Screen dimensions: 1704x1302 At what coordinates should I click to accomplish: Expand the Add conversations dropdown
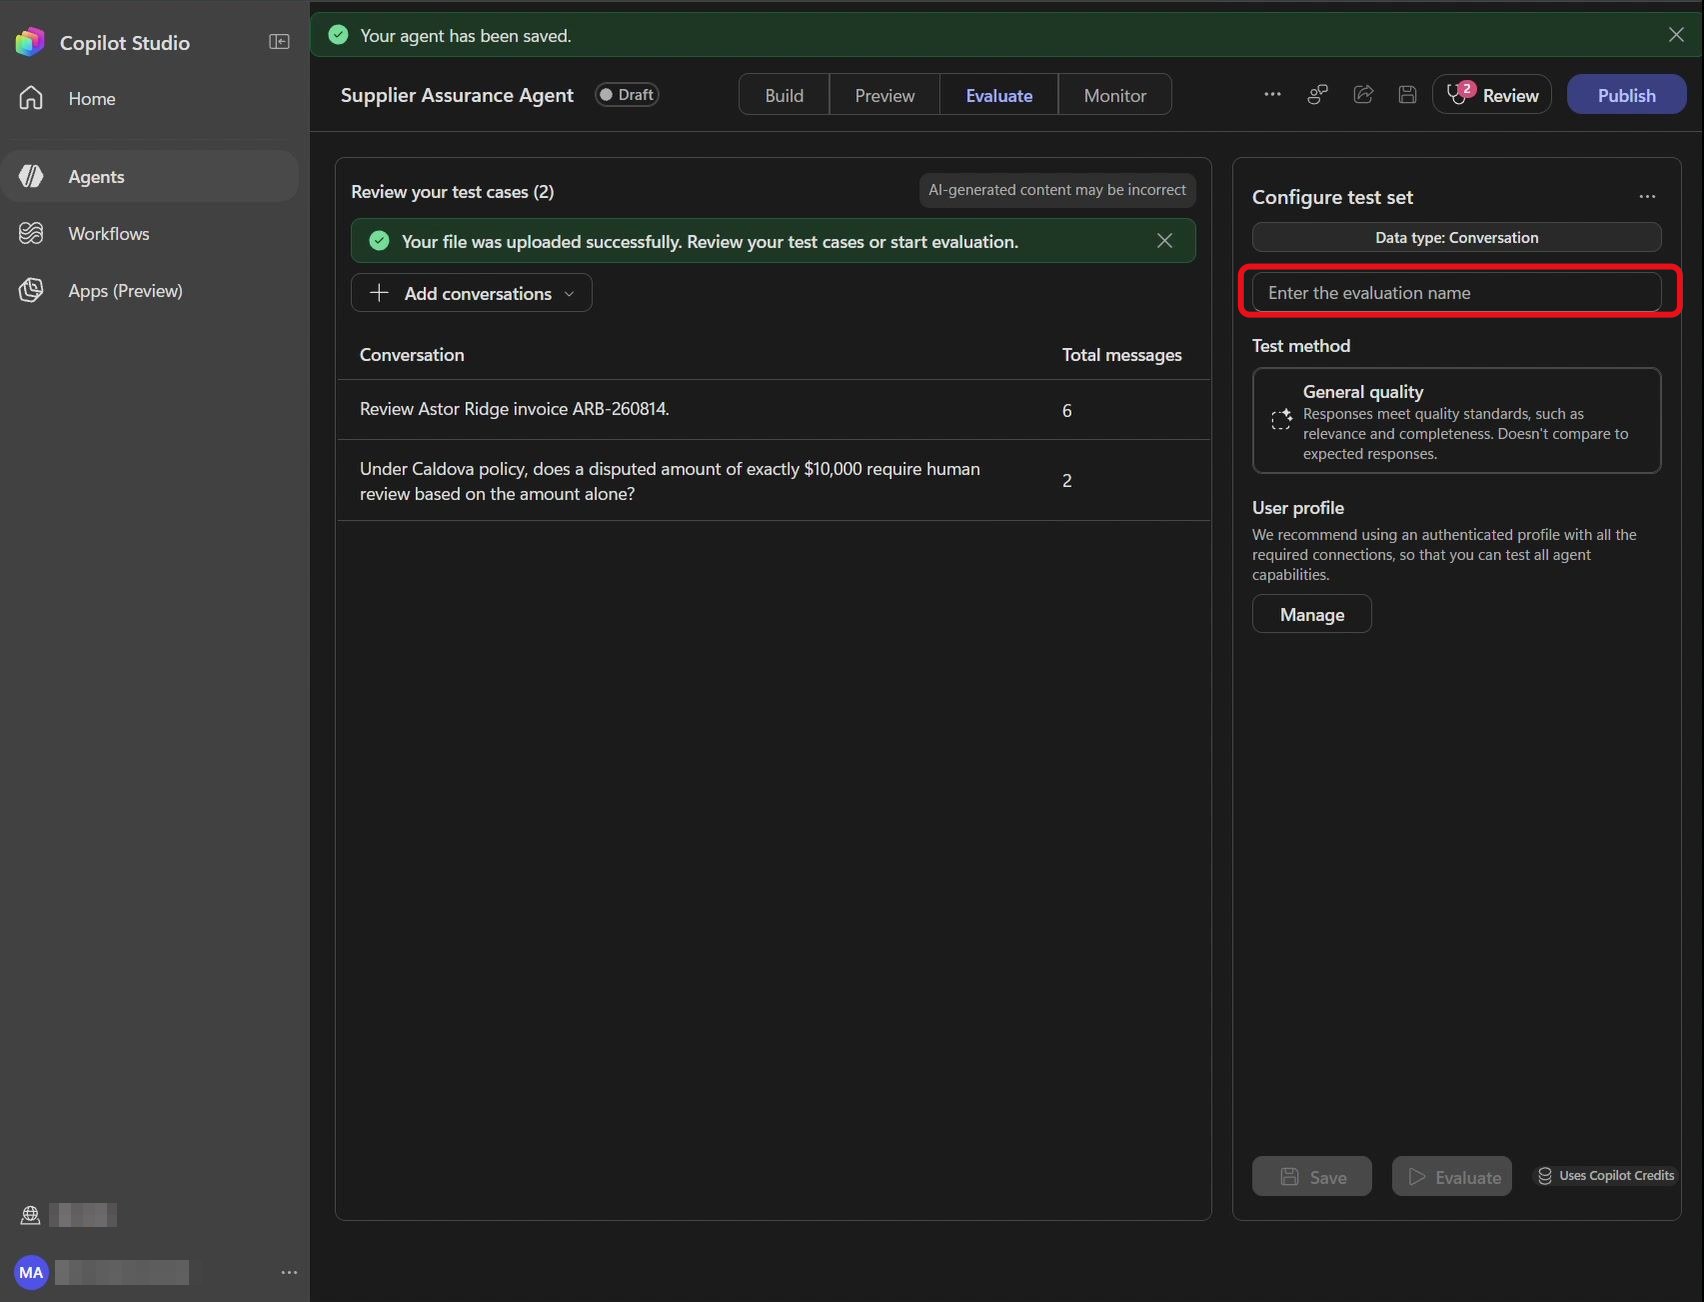point(471,293)
